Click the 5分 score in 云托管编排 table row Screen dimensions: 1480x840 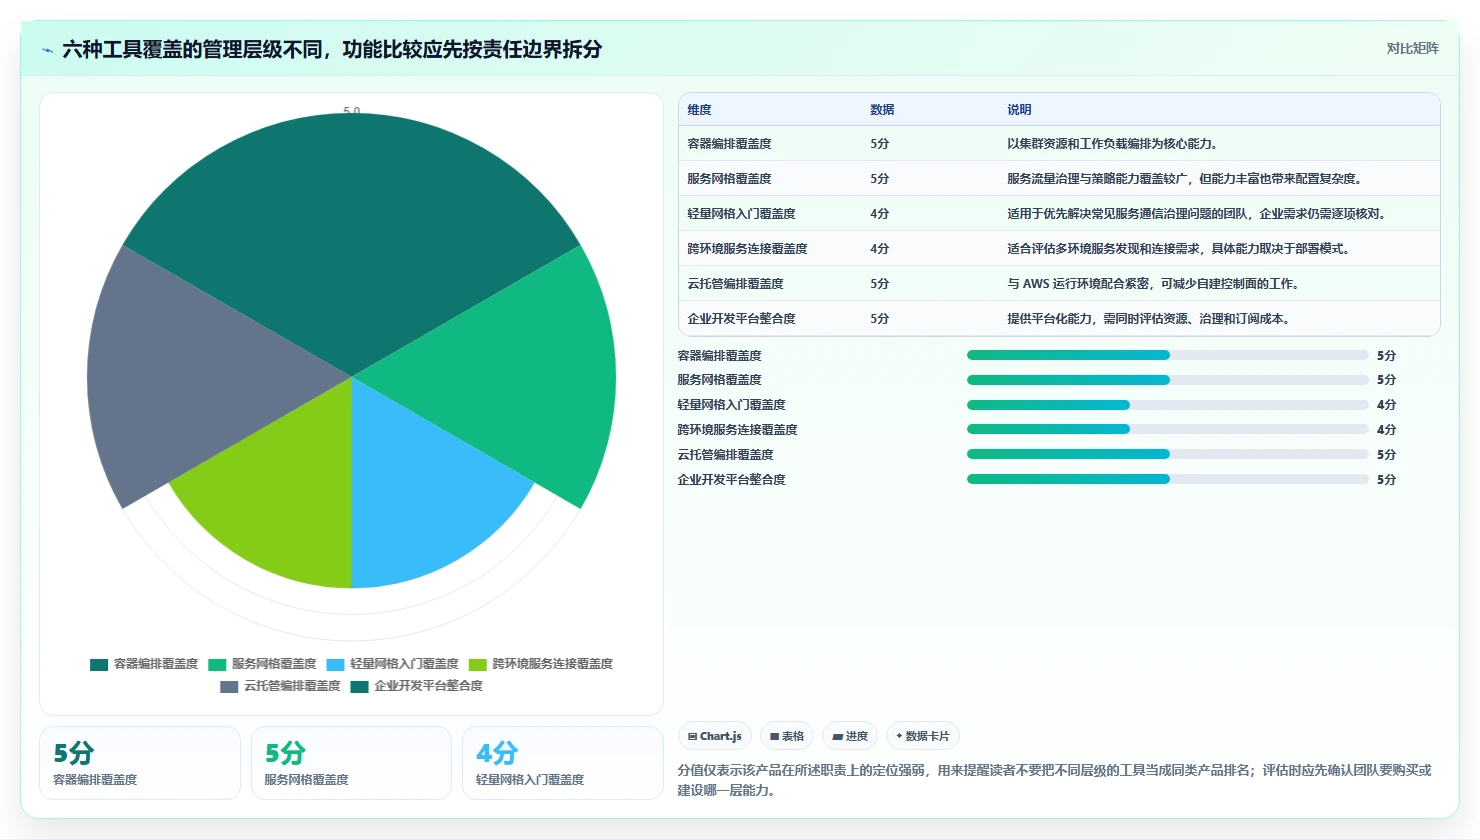point(879,284)
